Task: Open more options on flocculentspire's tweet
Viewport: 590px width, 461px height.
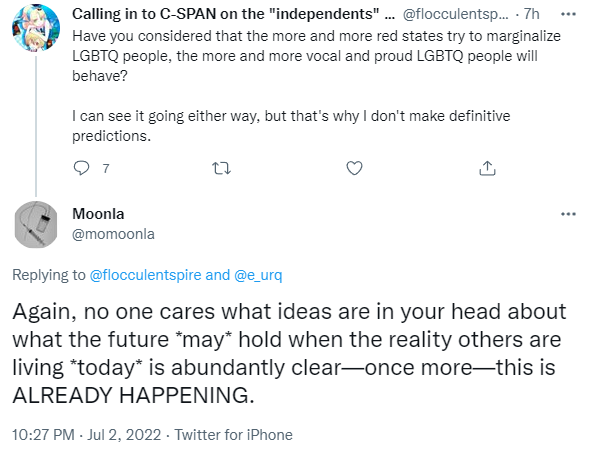Action: click(x=568, y=14)
